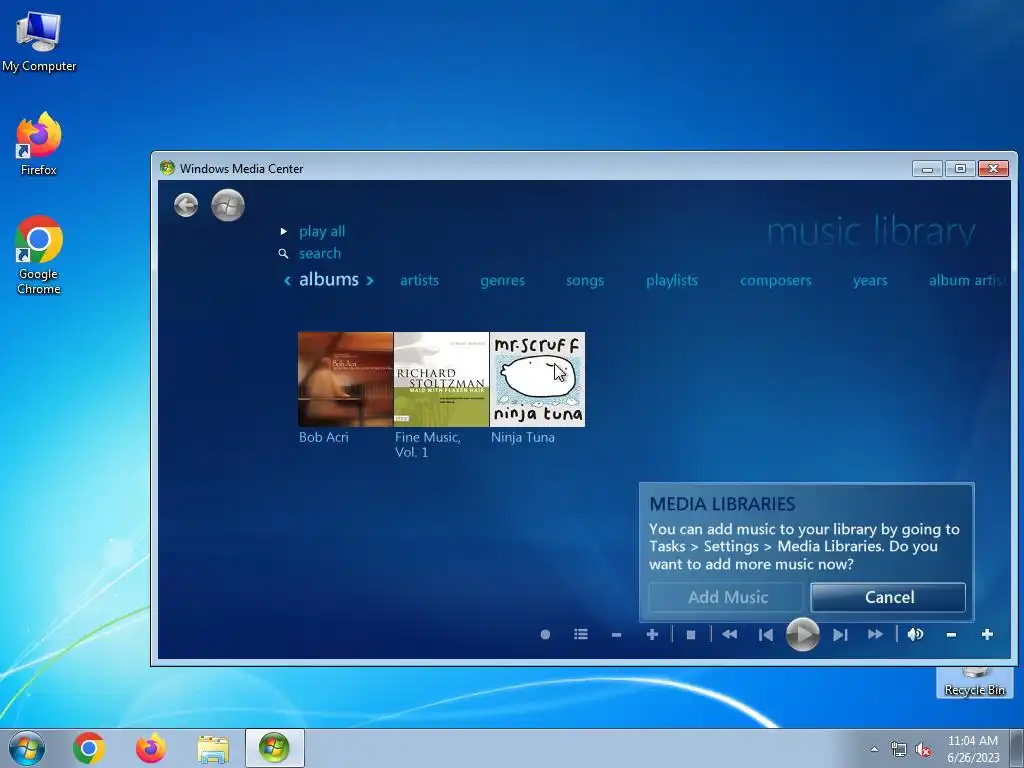The image size is (1024, 768).
Task: Open the taskbar clock and date
Action: [x=973, y=749]
